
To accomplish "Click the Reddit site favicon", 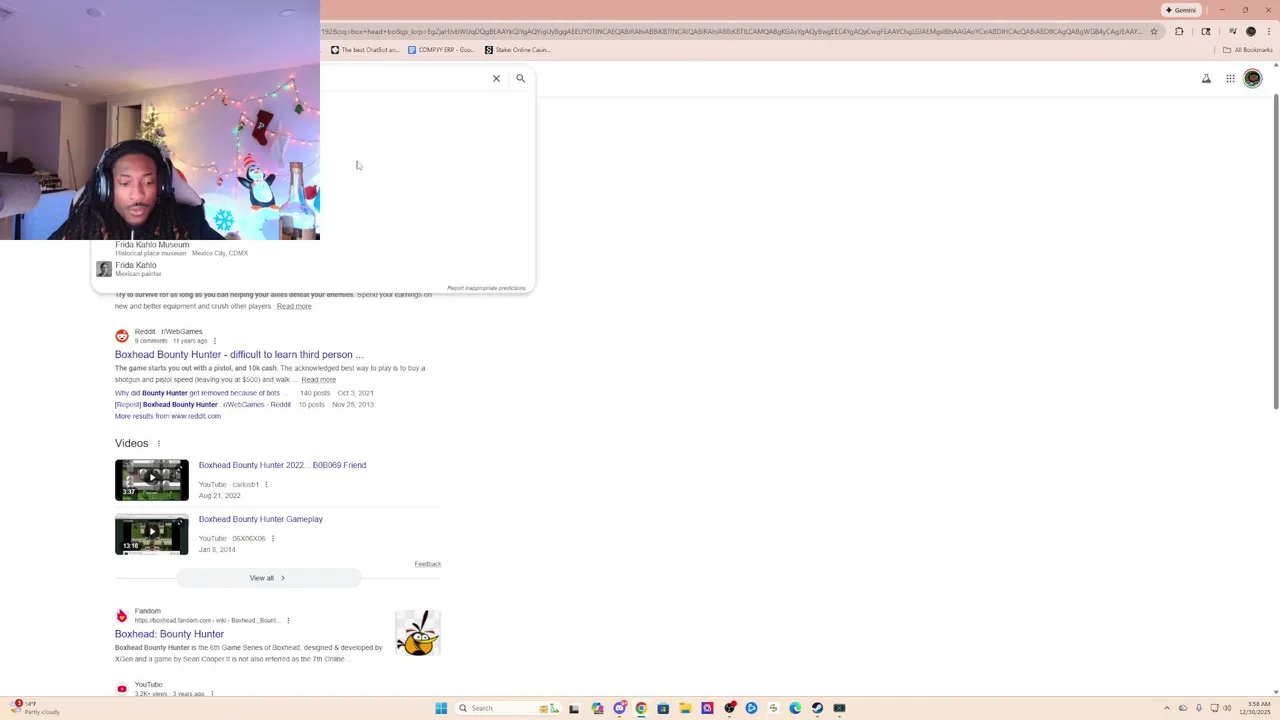I will [x=122, y=336].
